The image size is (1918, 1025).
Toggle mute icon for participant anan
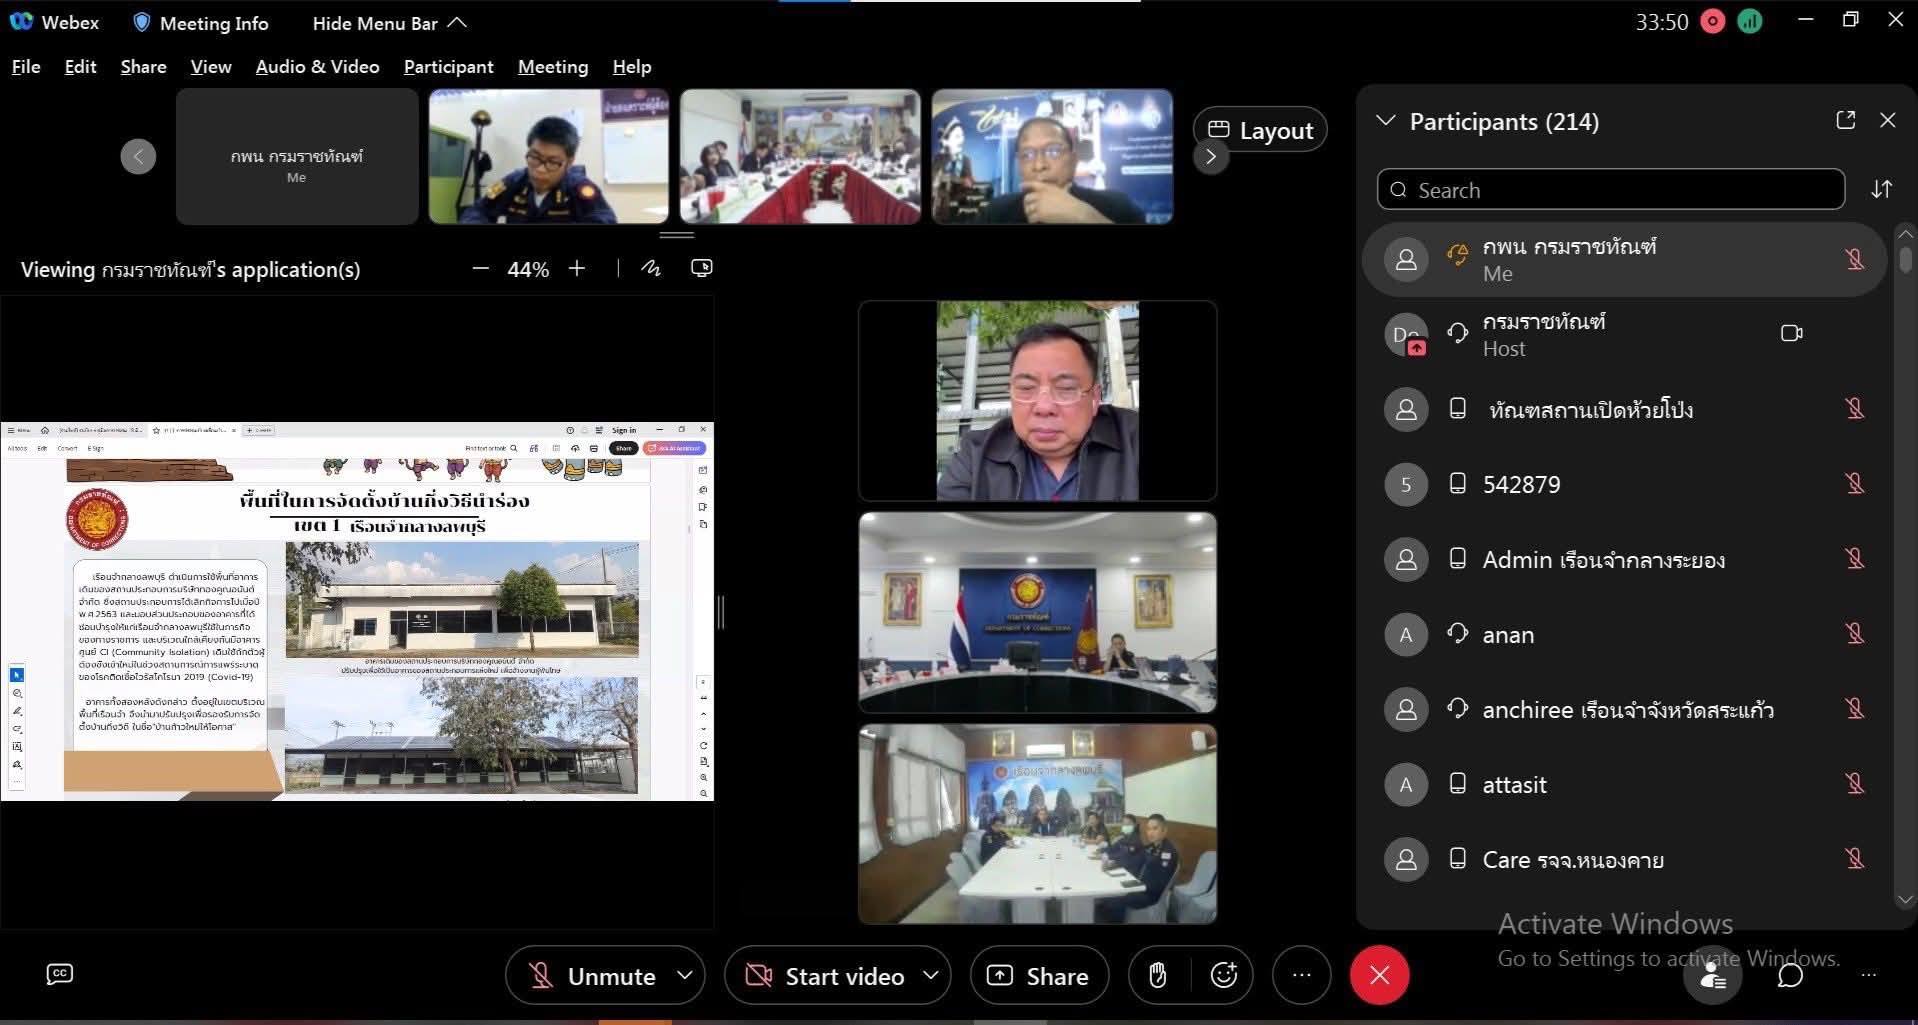(x=1854, y=634)
